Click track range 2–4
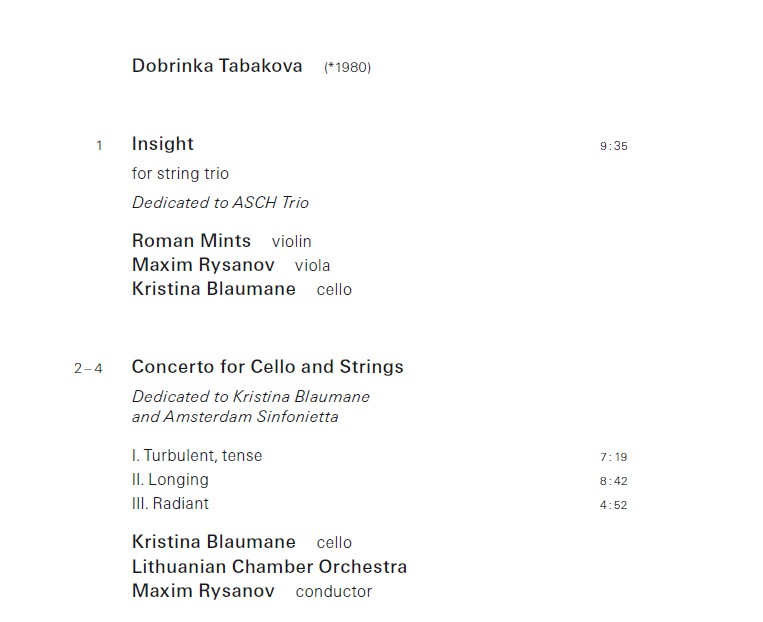The image size is (763, 622). click(x=88, y=368)
